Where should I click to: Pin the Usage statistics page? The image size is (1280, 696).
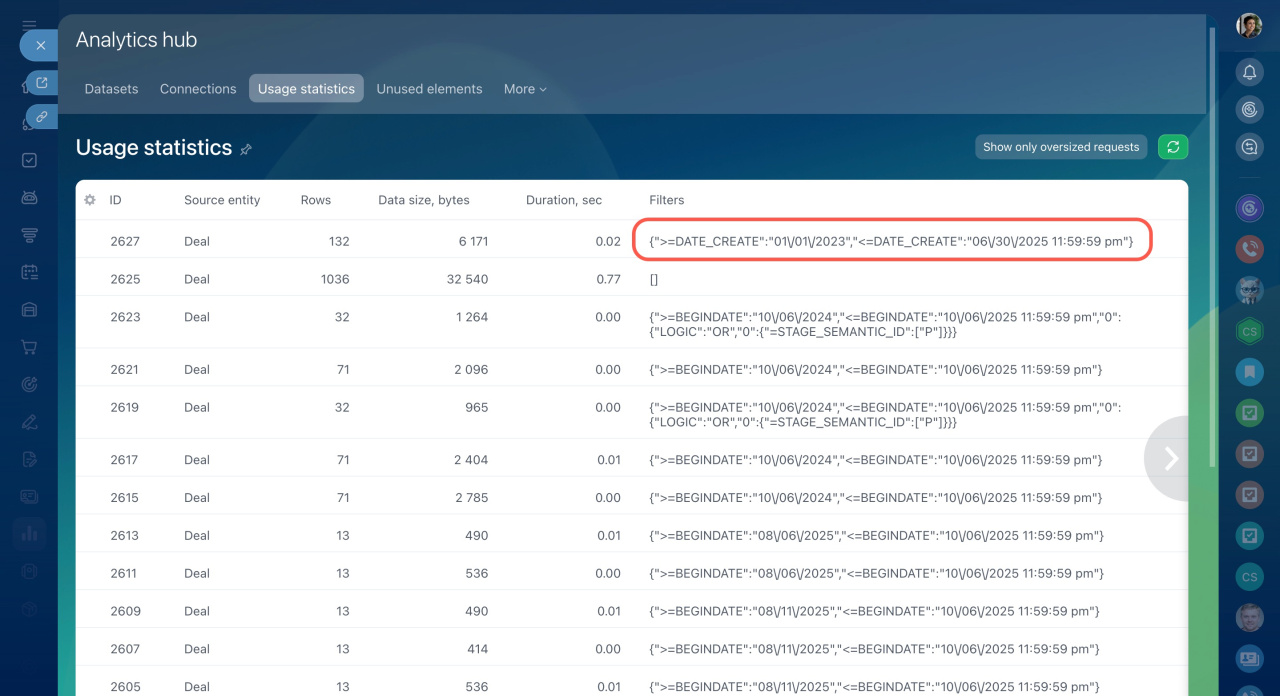(246, 149)
